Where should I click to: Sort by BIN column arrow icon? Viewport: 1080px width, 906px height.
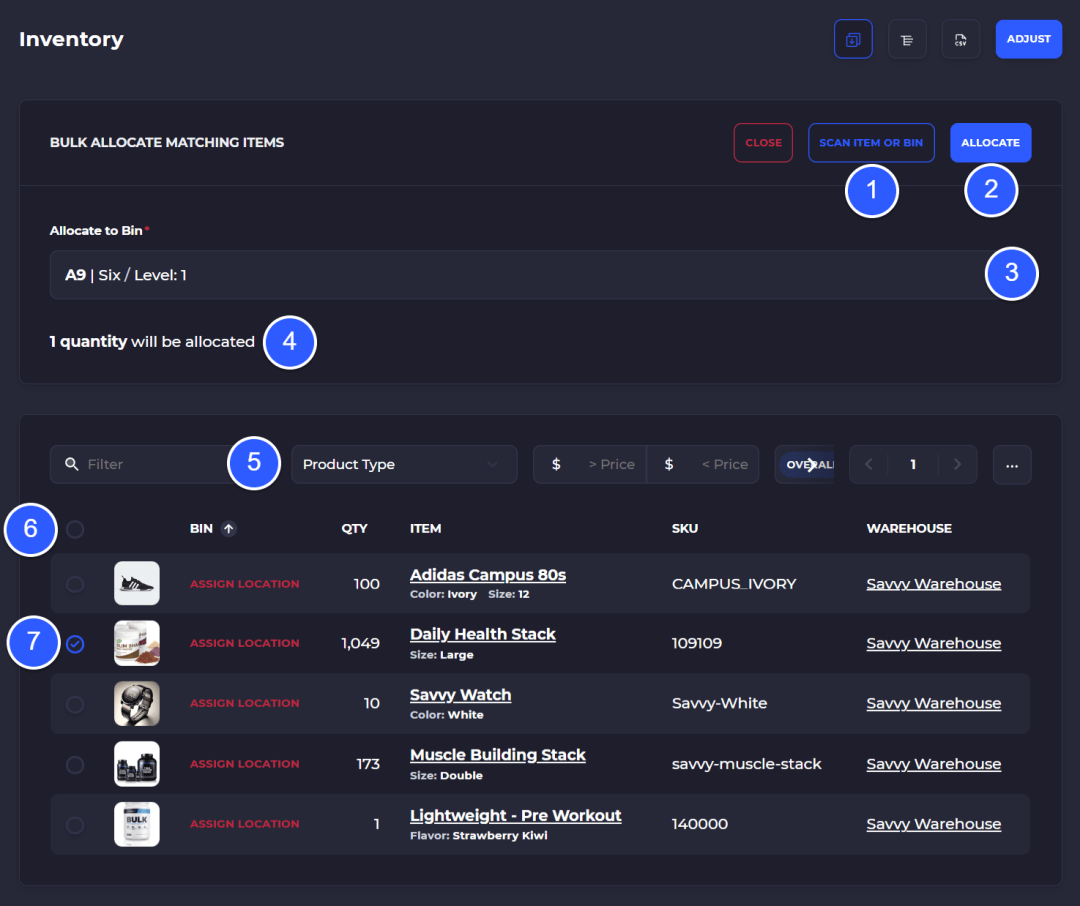click(229, 528)
